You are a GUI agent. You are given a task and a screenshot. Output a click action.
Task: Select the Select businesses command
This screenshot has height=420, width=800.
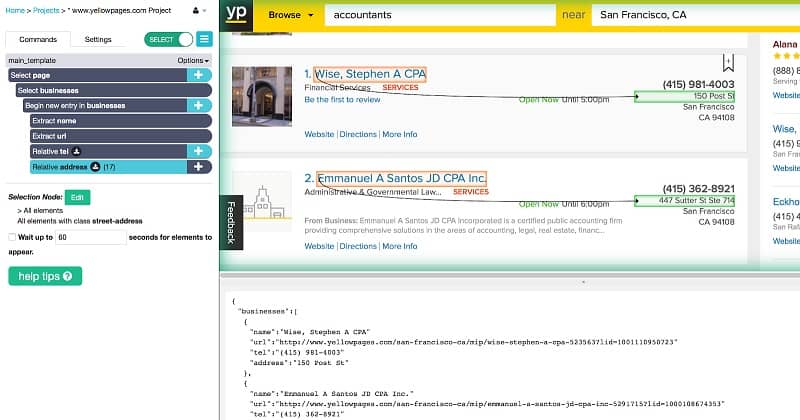coord(113,90)
